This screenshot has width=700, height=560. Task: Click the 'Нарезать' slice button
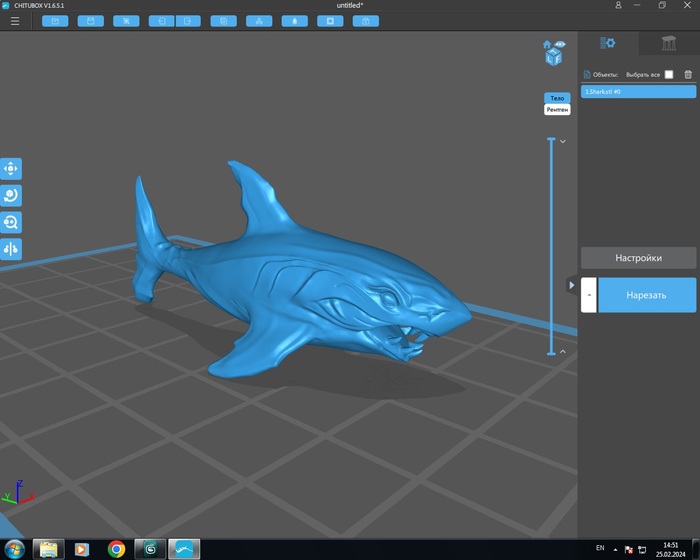[x=646, y=295]
